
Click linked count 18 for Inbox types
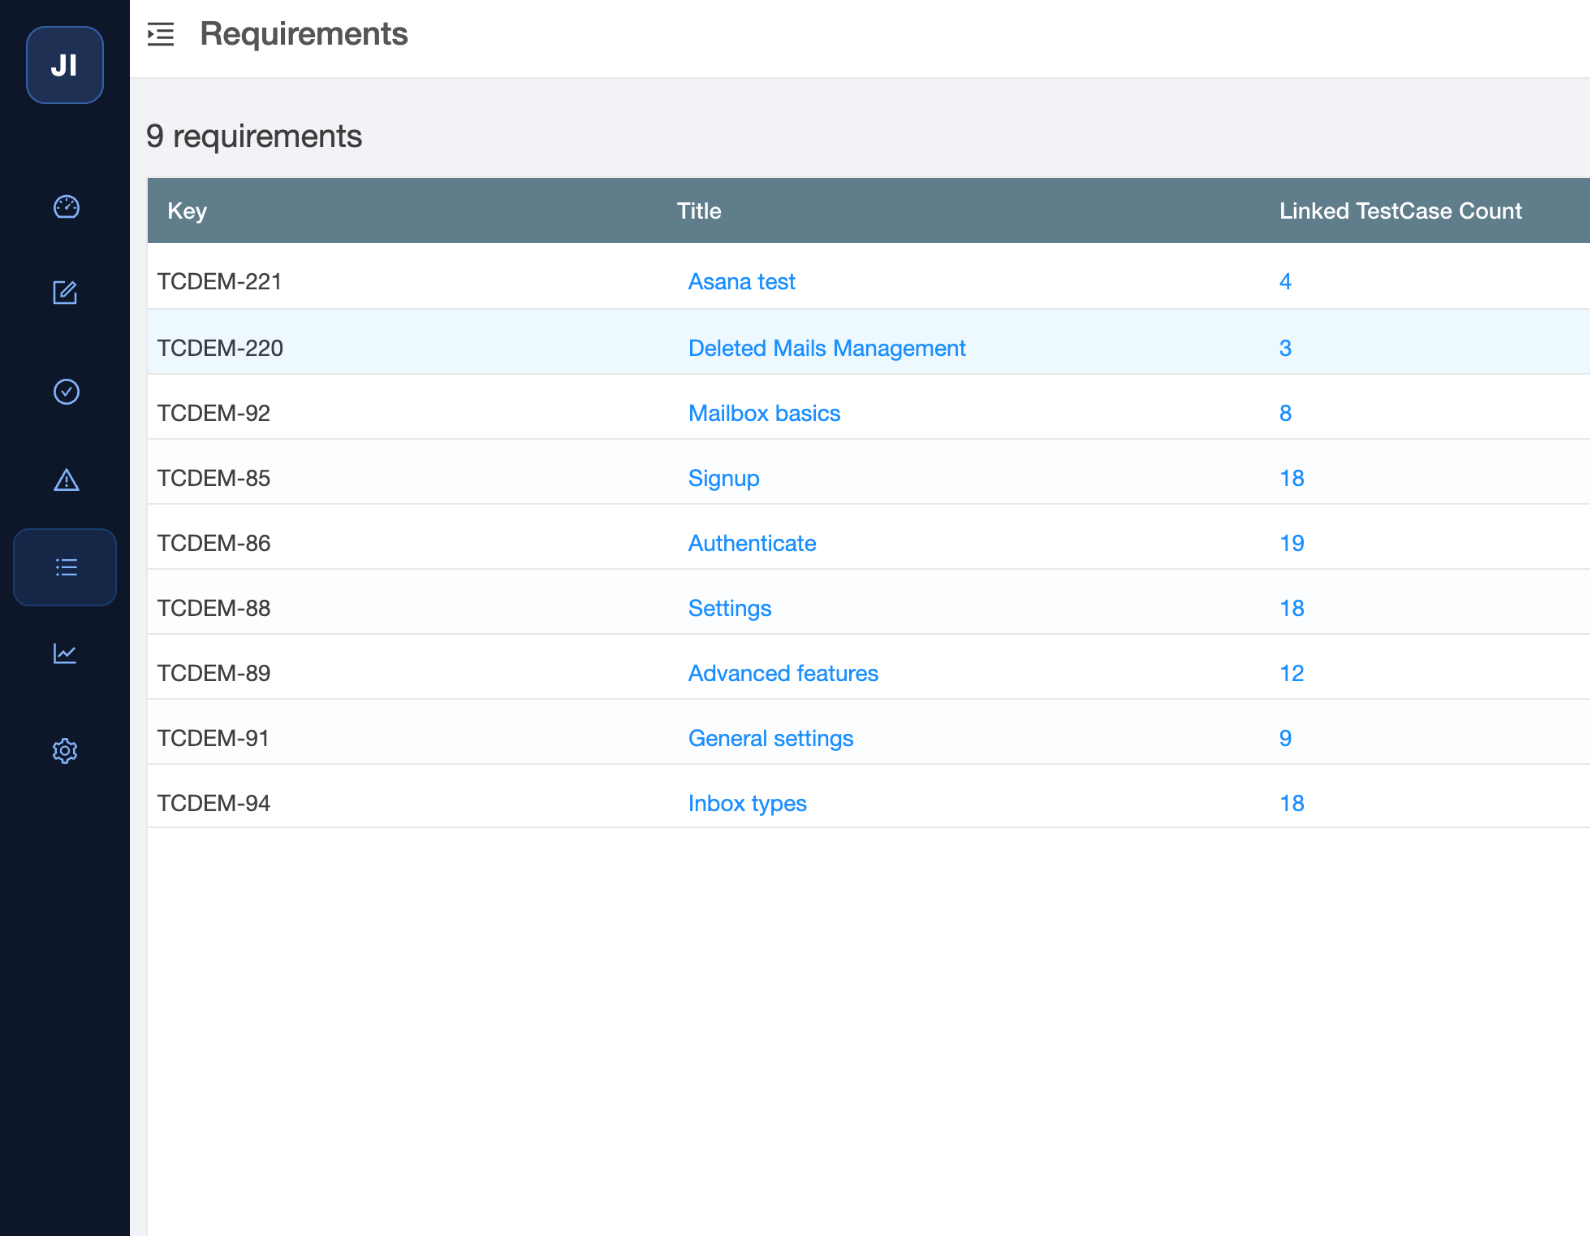click(1291, 803)
